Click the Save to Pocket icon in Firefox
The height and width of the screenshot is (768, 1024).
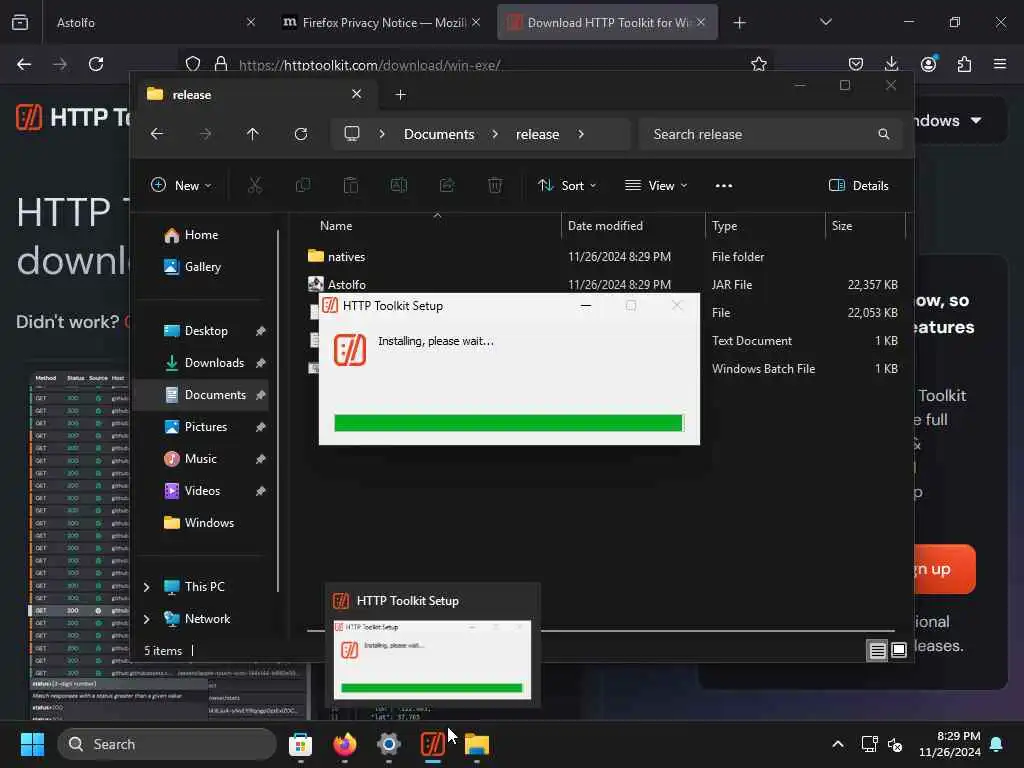[856, 64]
